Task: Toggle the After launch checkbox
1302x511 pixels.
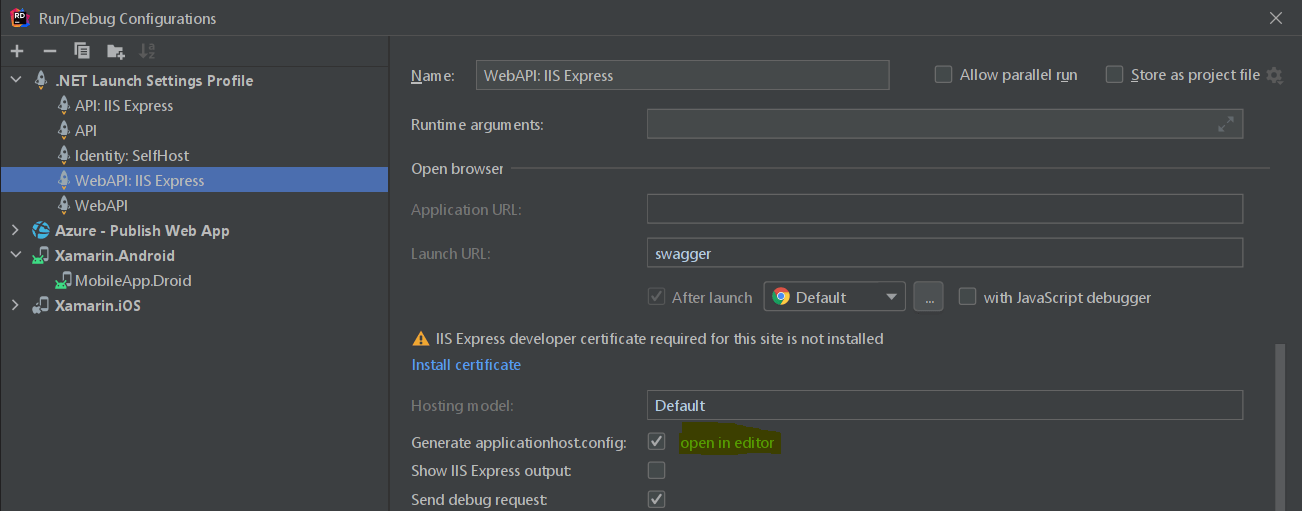Action: pyautogui.click(x=656, y=297)
